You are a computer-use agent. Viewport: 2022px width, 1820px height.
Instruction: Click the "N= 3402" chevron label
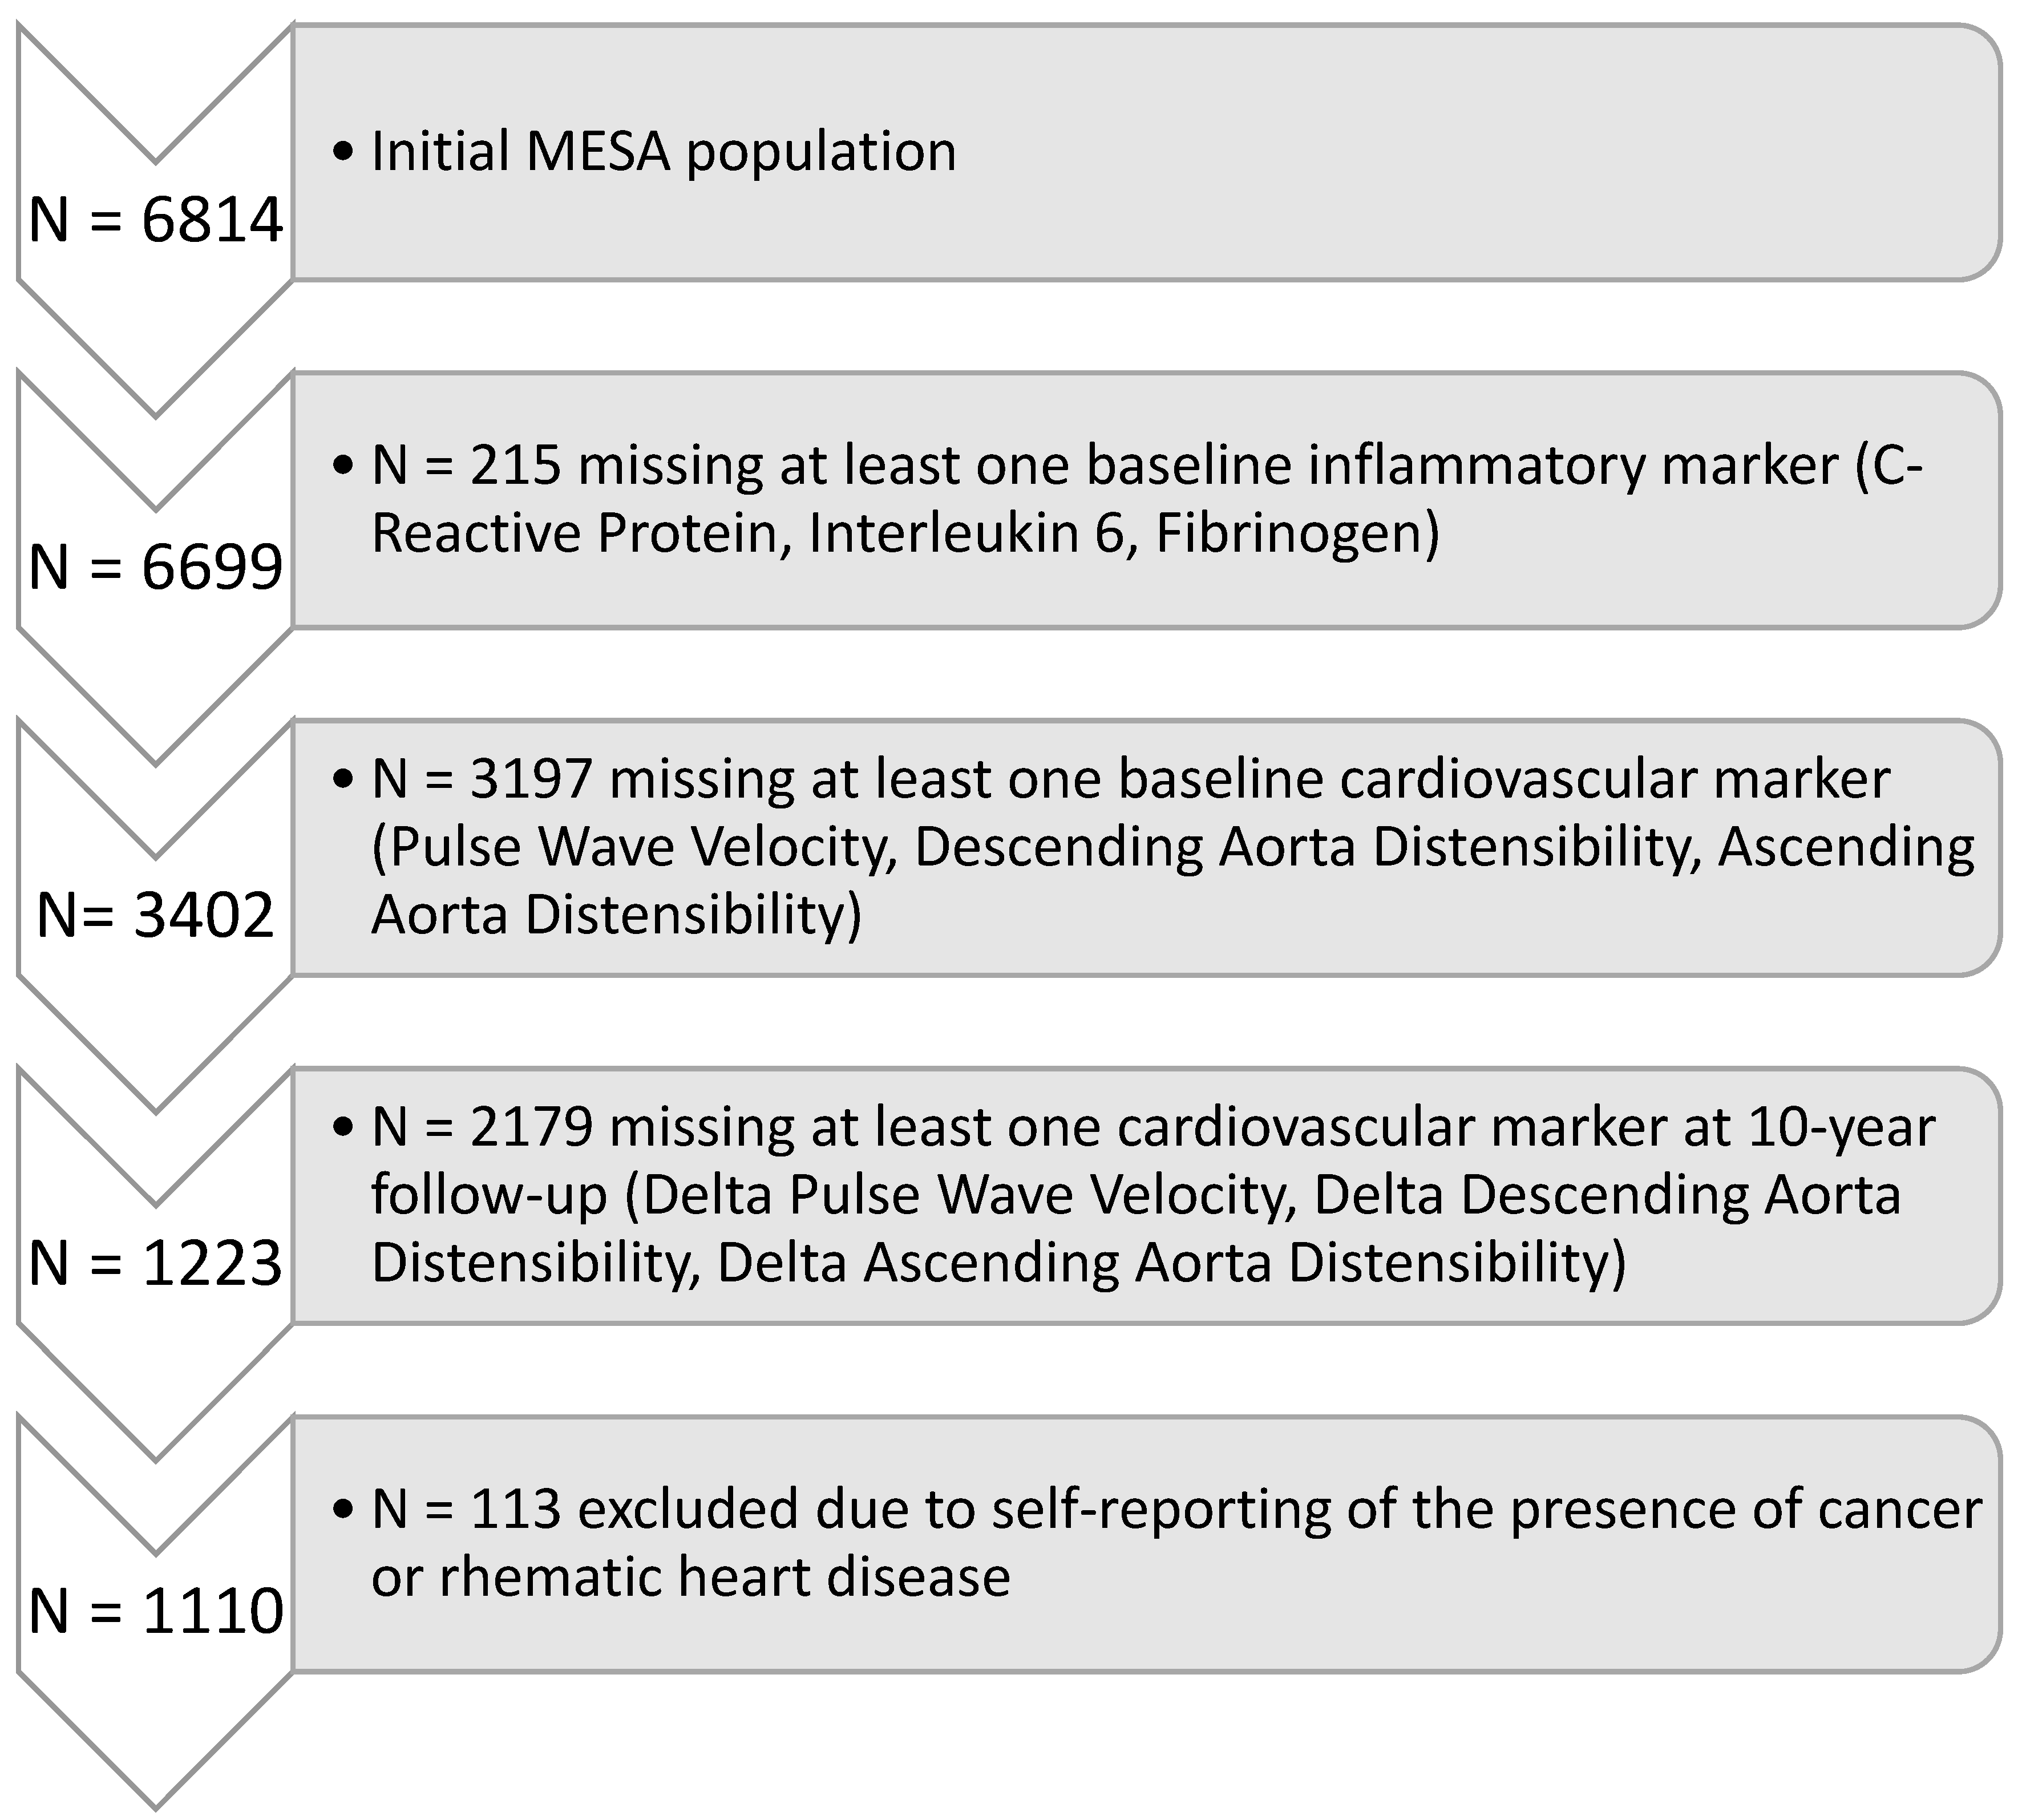point(156,915)
